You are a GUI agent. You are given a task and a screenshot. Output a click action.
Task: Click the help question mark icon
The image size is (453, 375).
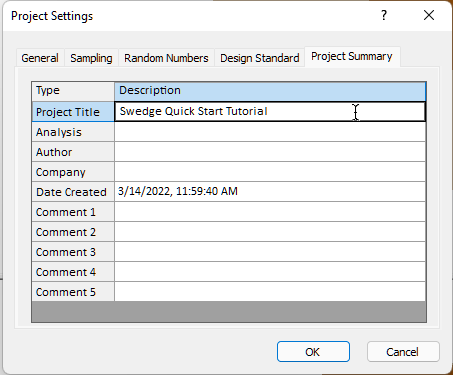coord(384,15)
